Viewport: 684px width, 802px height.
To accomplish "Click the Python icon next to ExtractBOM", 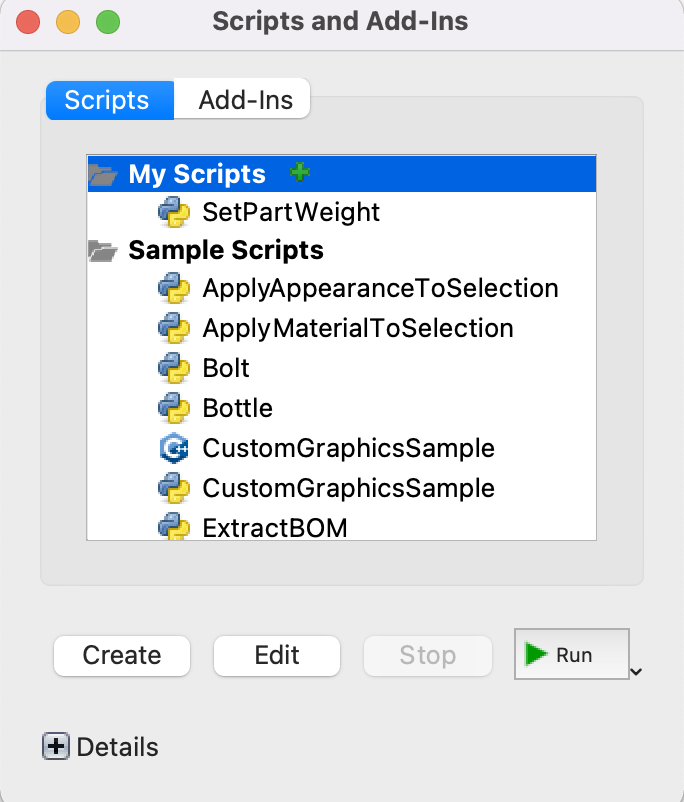I will (174, 526).
